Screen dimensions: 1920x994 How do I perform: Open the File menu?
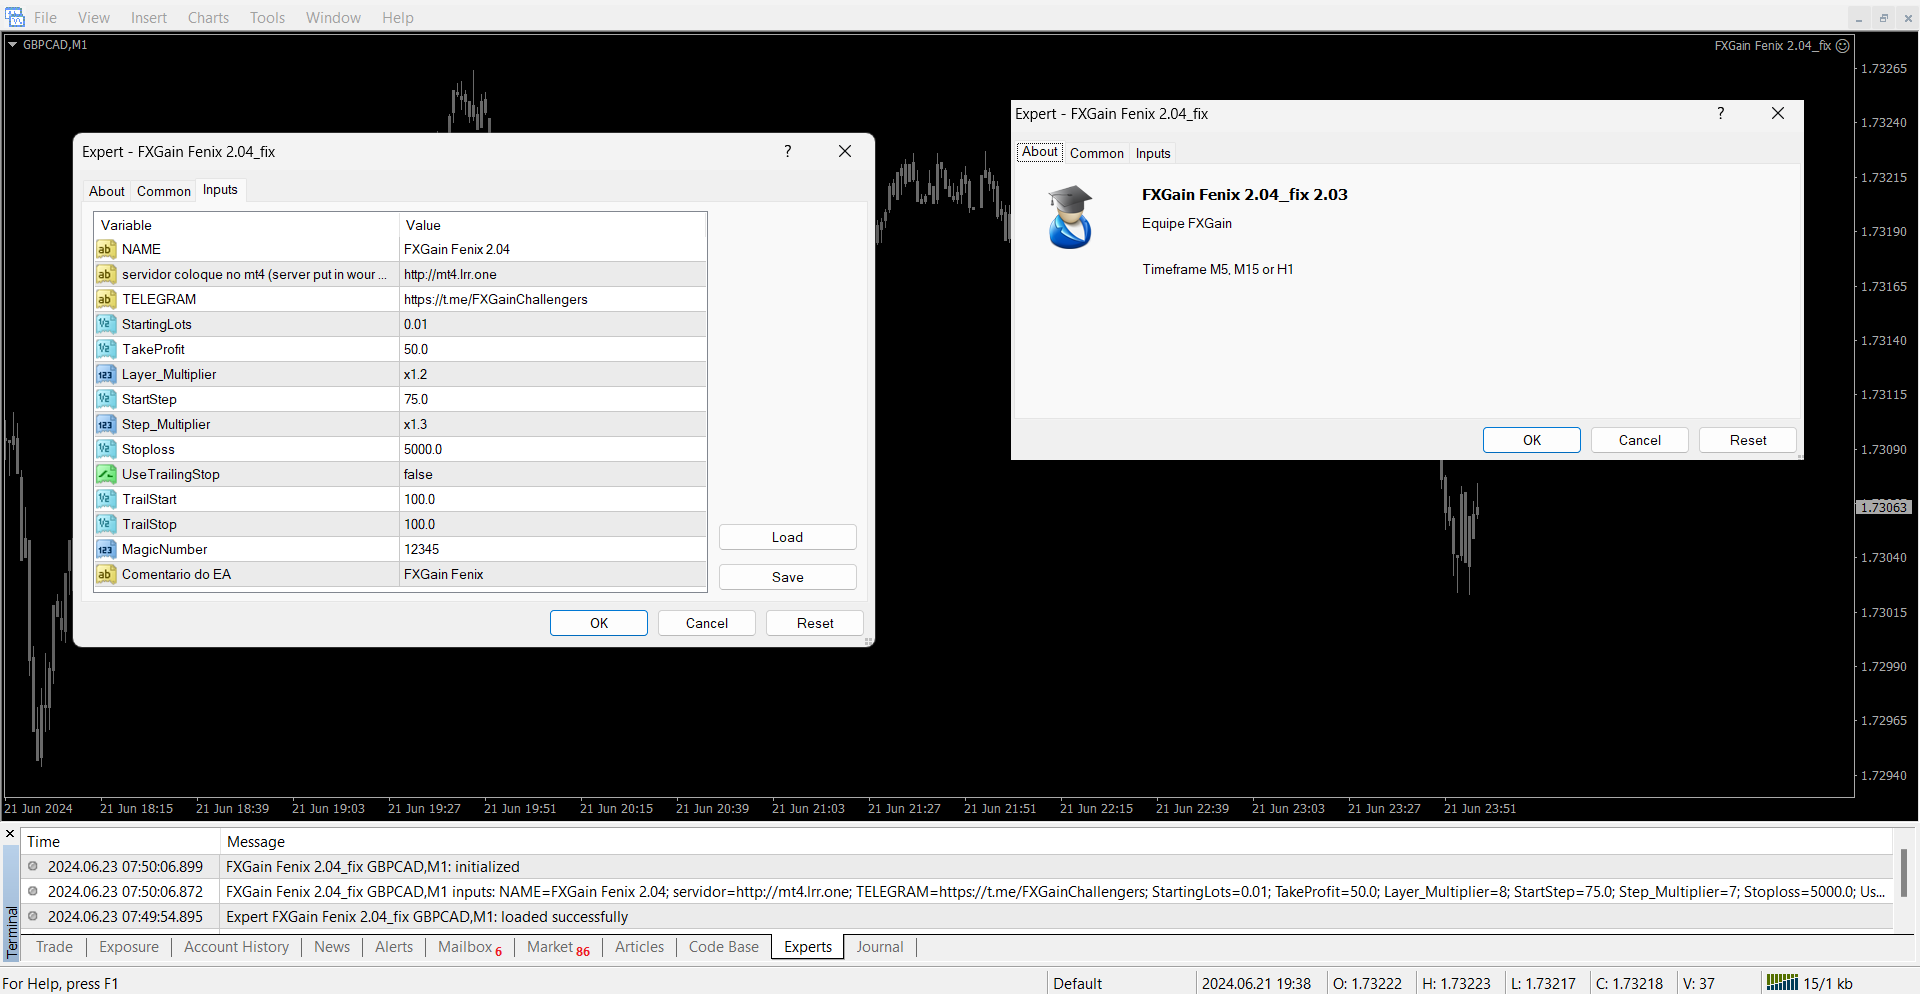point(46,18)
